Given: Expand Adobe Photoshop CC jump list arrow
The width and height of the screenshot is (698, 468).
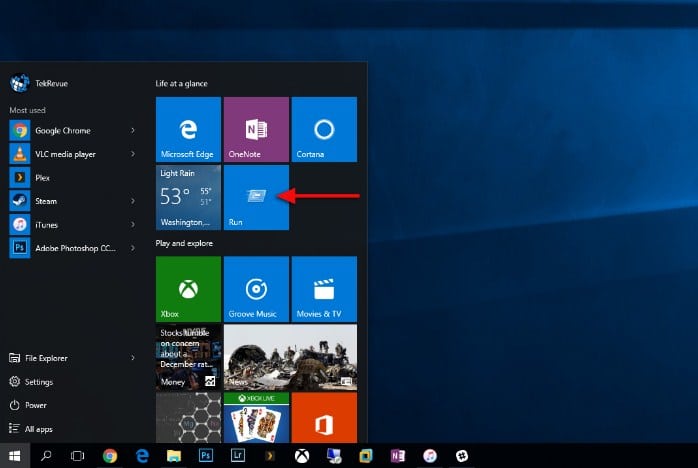Looking at the screenshot, I should coord(133,248).
